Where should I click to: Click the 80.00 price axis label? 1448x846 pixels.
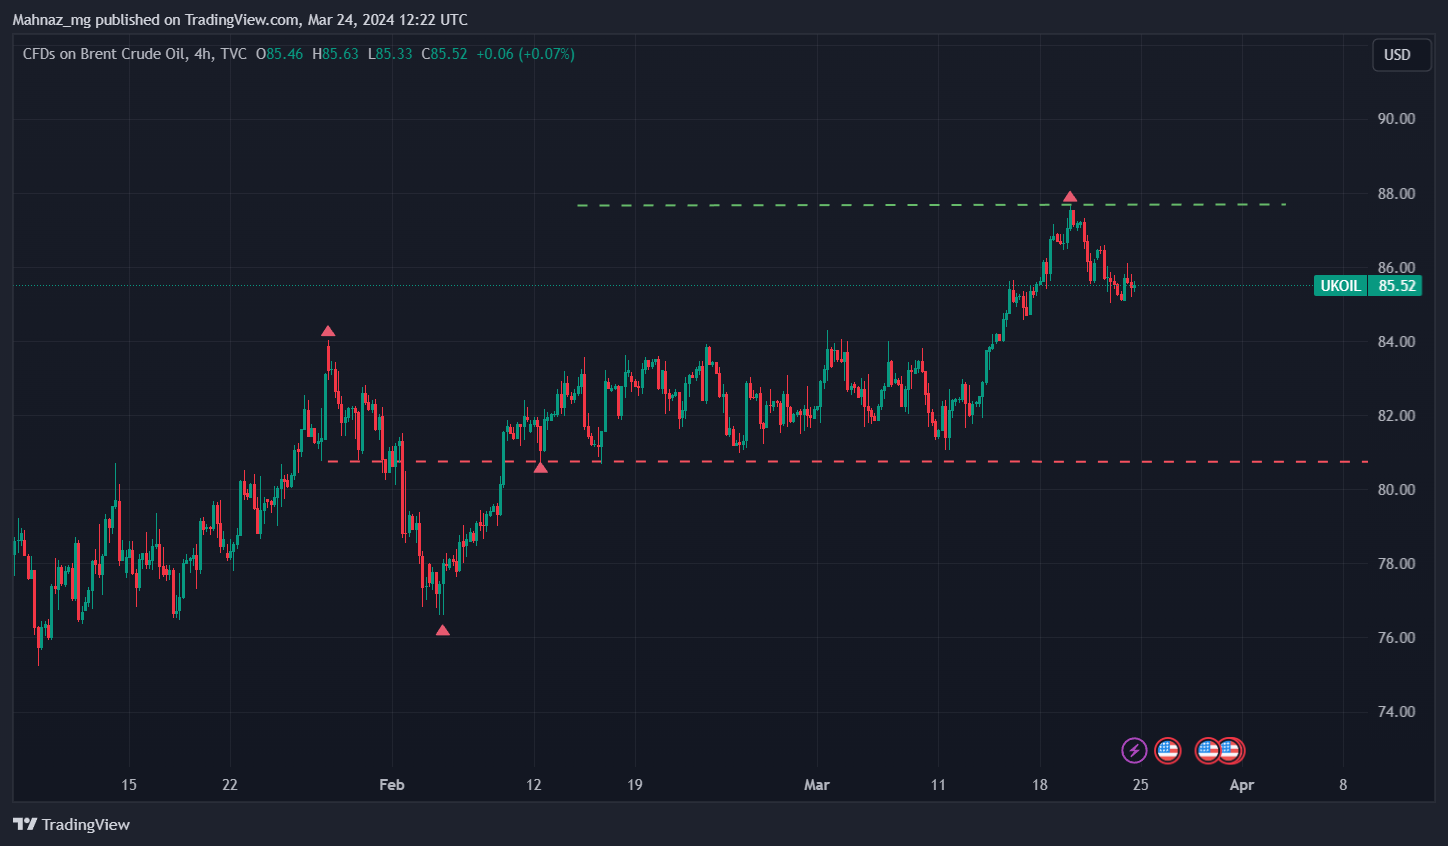click(x=1396, y=490)
